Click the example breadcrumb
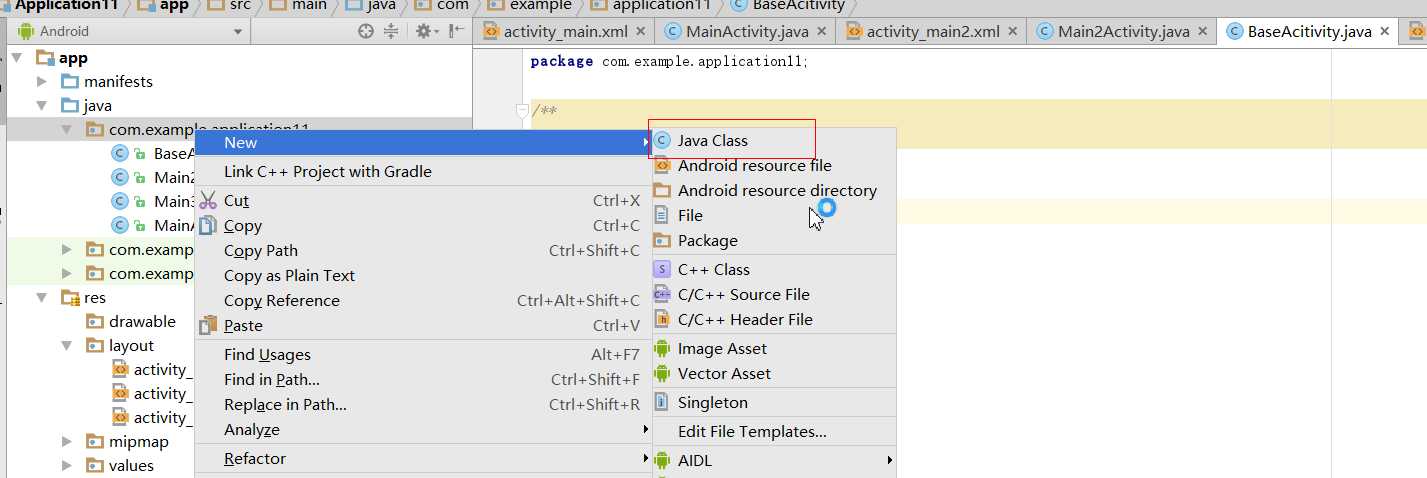 [530, 6]
